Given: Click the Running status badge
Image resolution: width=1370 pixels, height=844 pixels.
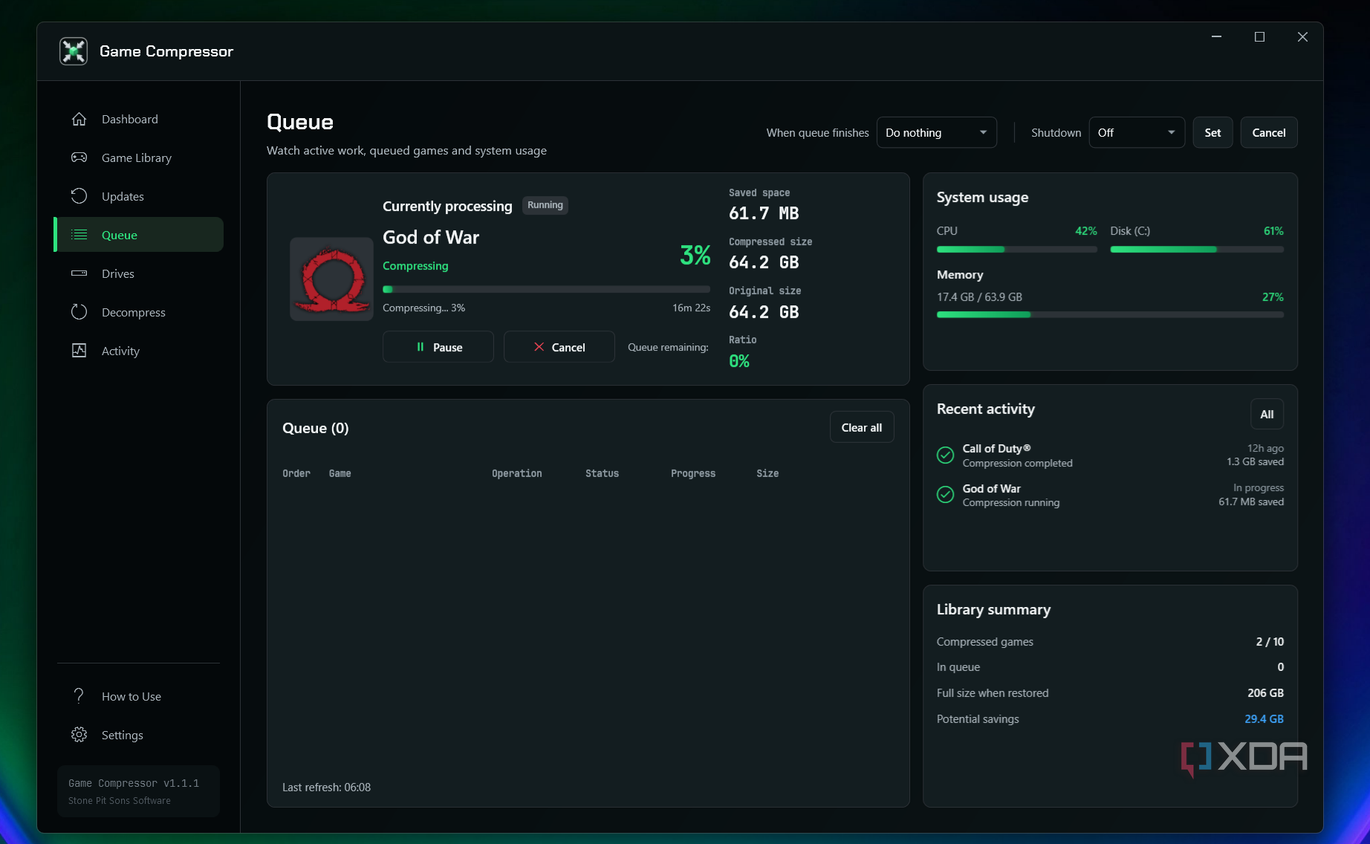Looking at the screenshot, I should (x=545, y=205).
